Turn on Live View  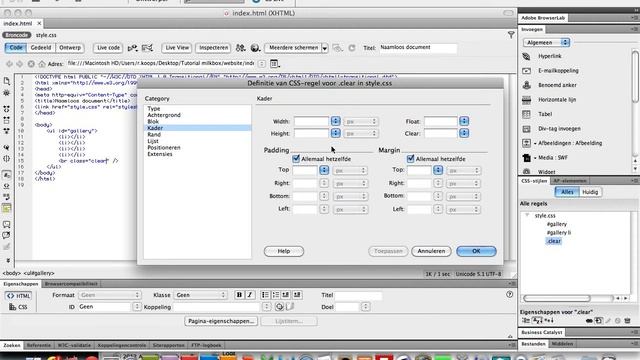[177, 48]
